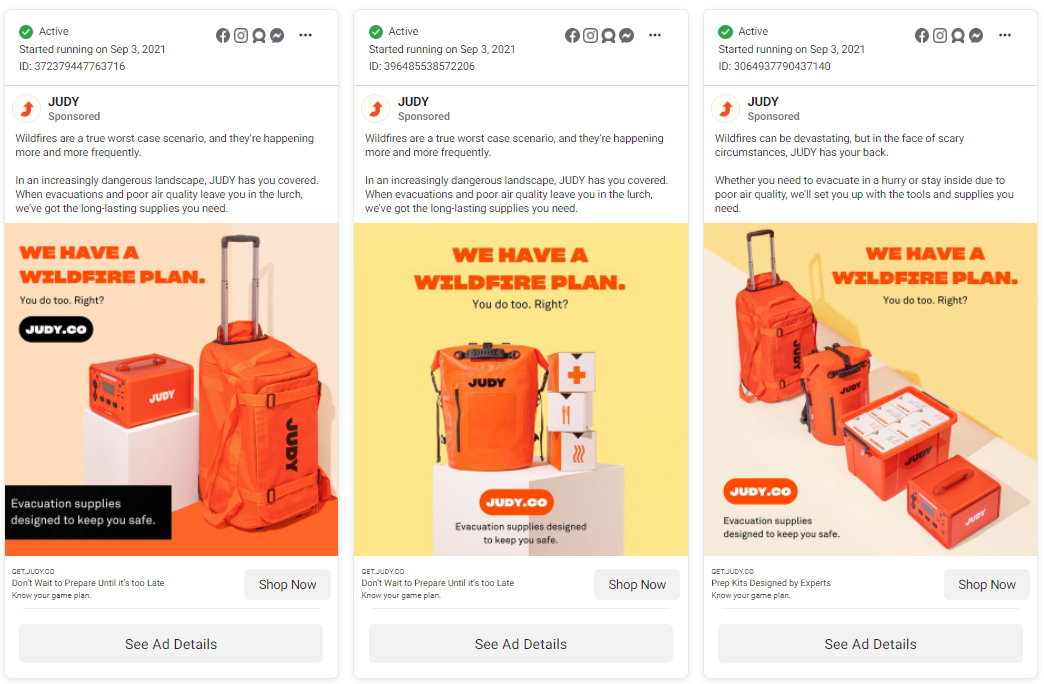Click JUDY profile logo on first ad

[x=27, y=109]
